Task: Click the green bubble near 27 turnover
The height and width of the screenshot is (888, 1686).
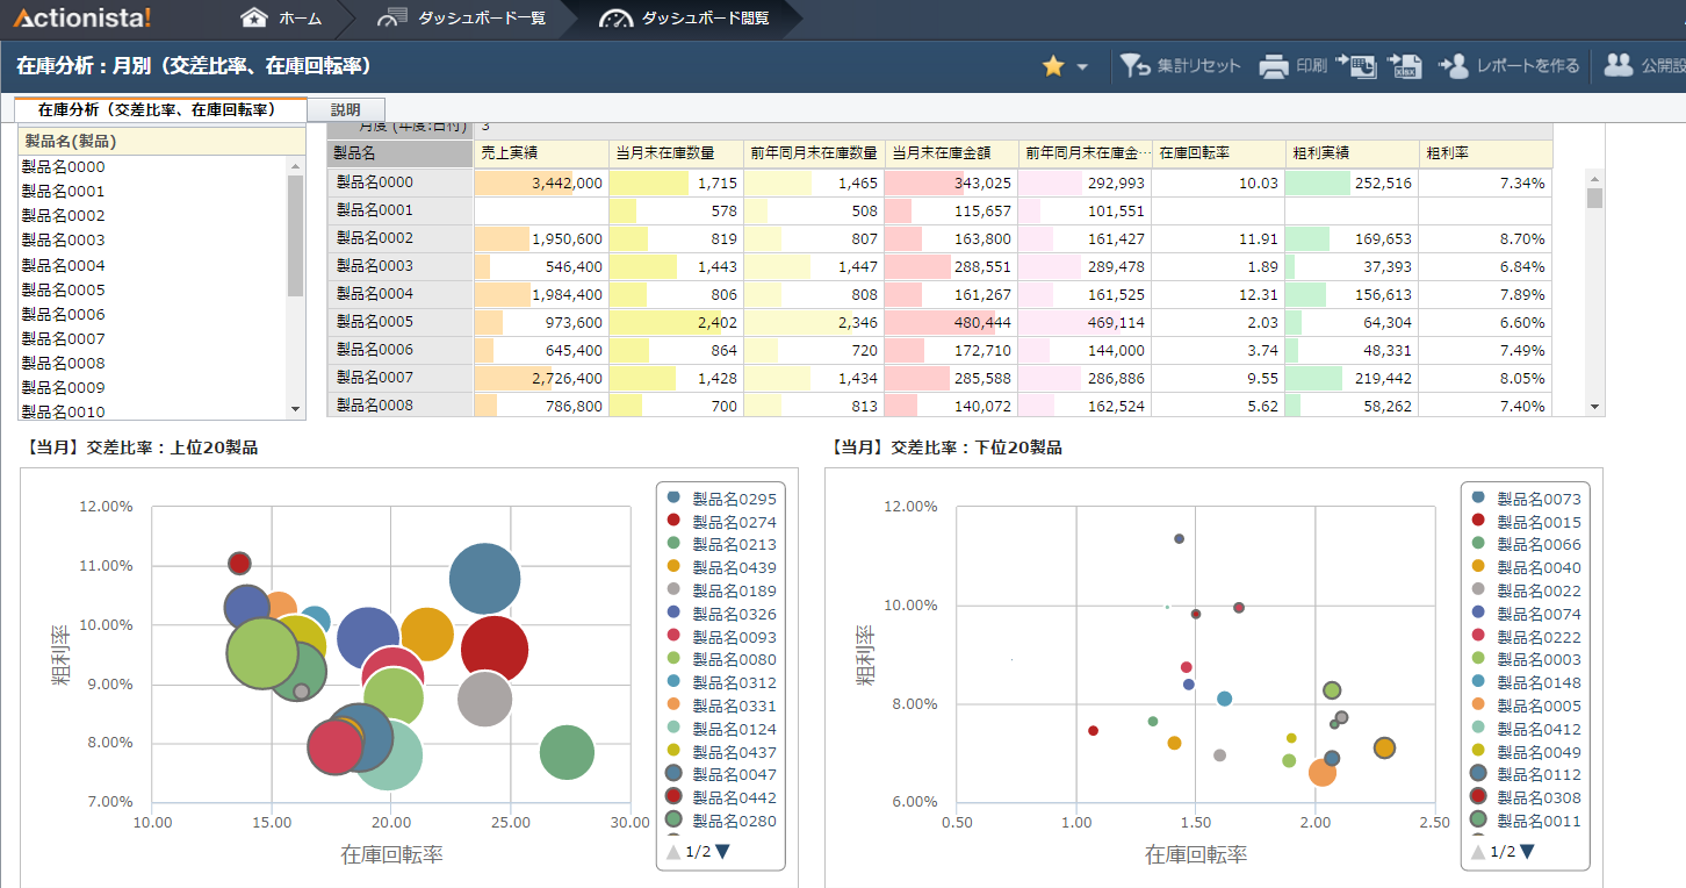Action: 567,752
